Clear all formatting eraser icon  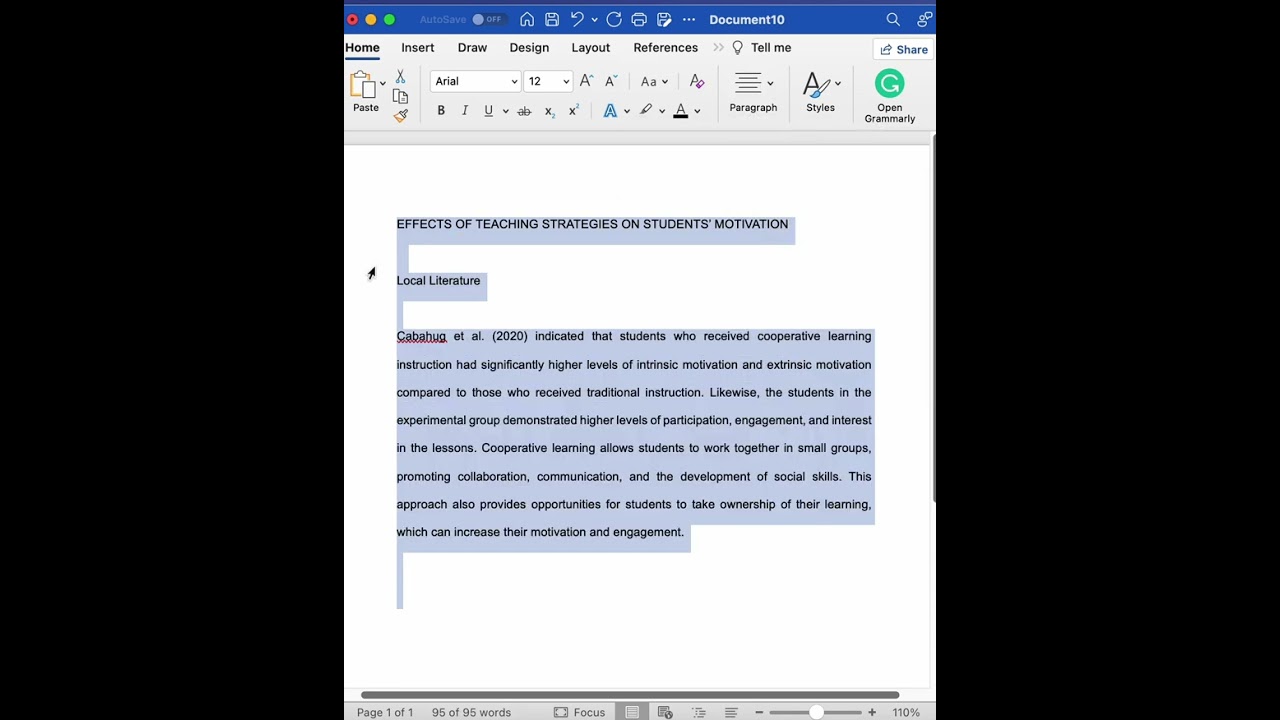coord(697,81)
